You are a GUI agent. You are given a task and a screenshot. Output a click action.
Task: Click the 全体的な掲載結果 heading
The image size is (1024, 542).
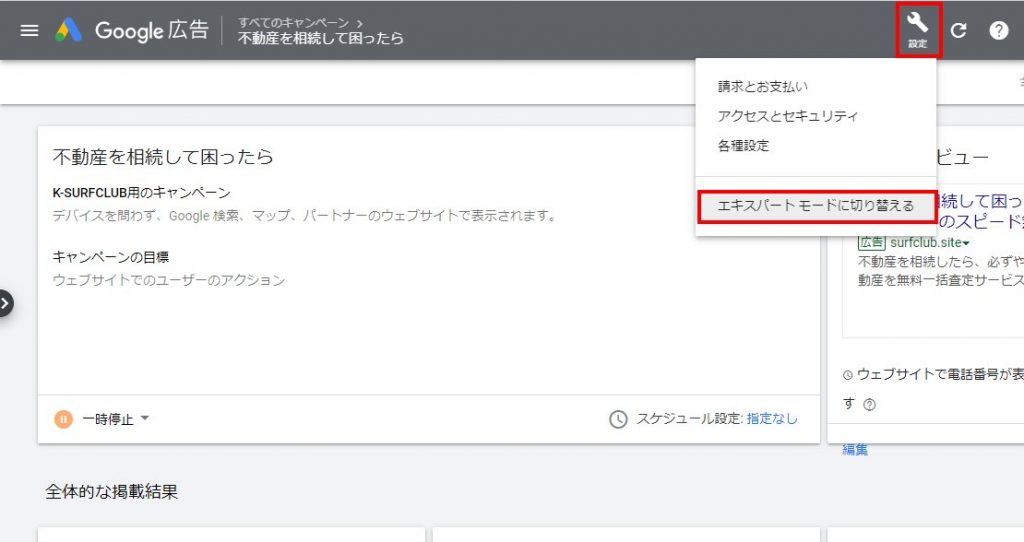pos(112,492)
